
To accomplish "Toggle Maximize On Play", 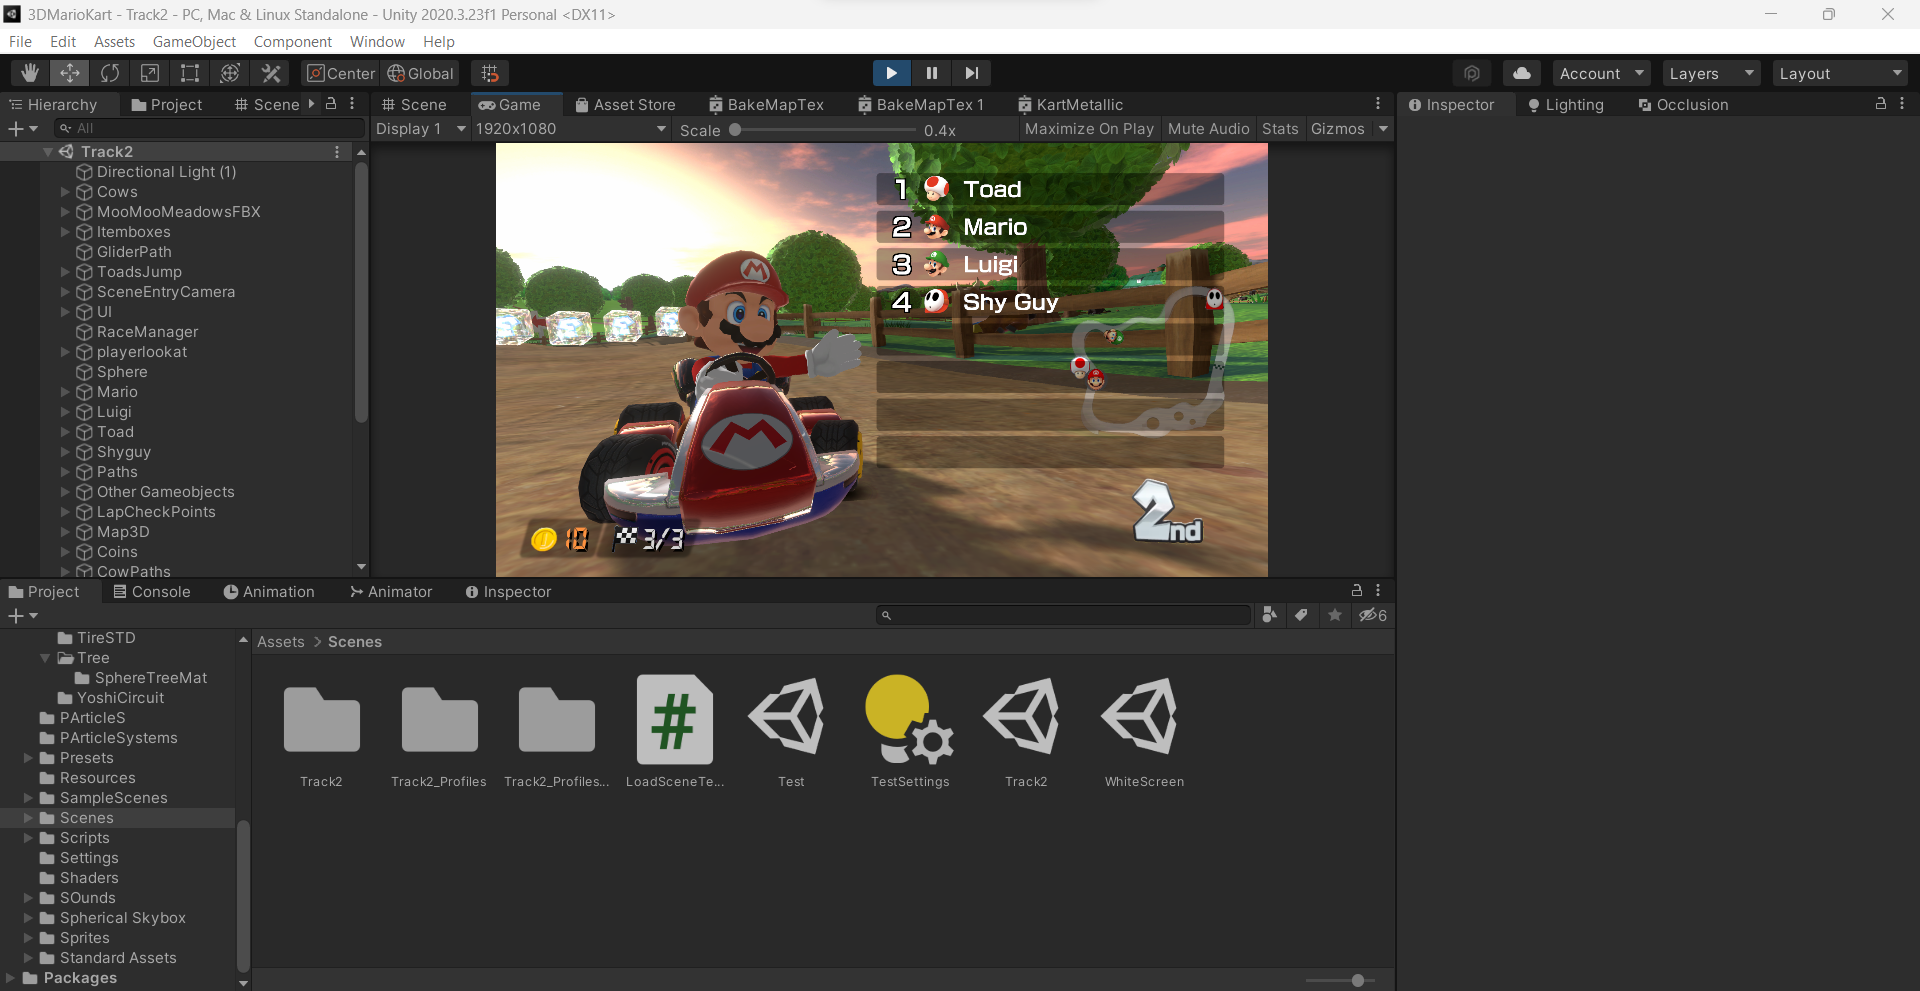I will pyautogui.click(x=1089, y=129).
